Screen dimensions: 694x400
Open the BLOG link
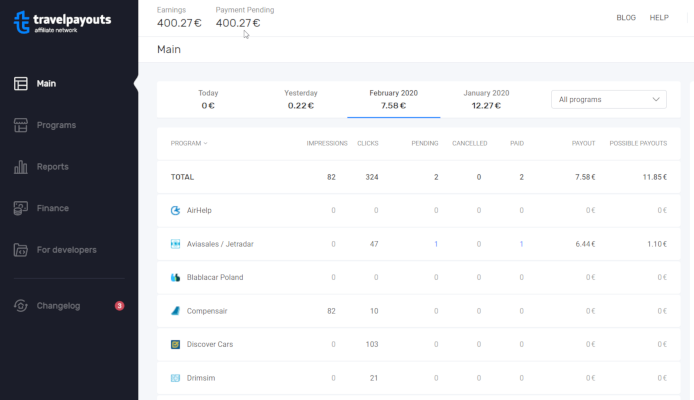click(x=626, y=18)
